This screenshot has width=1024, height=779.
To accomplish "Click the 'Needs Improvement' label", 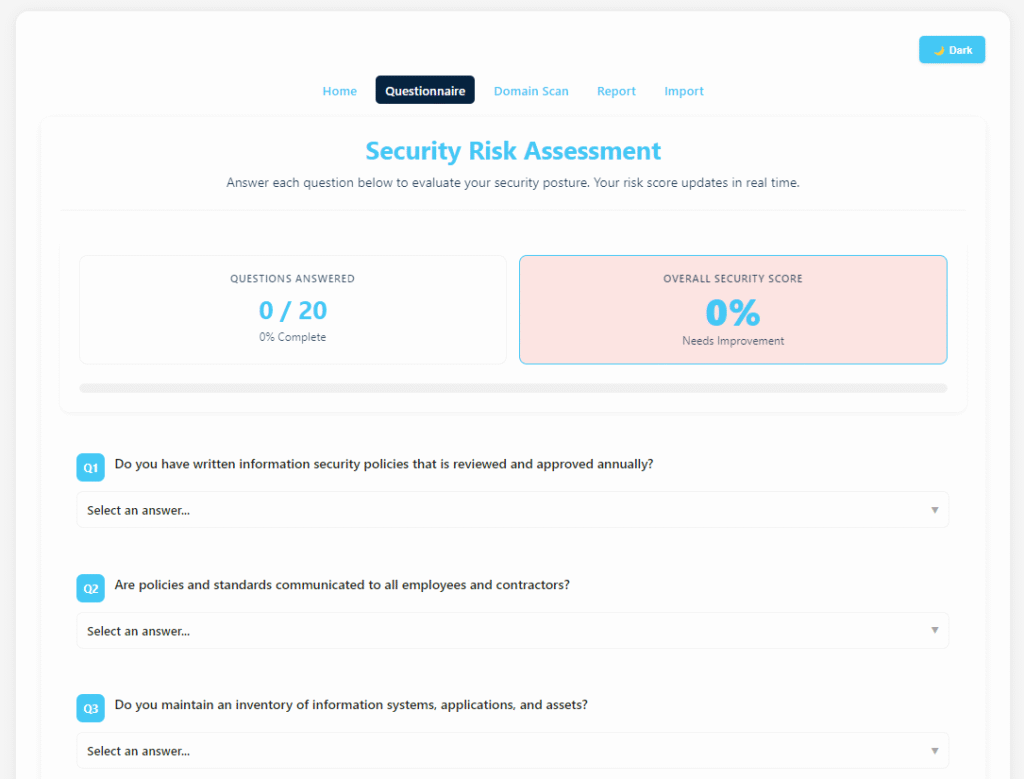I will (x=733, y=340).
